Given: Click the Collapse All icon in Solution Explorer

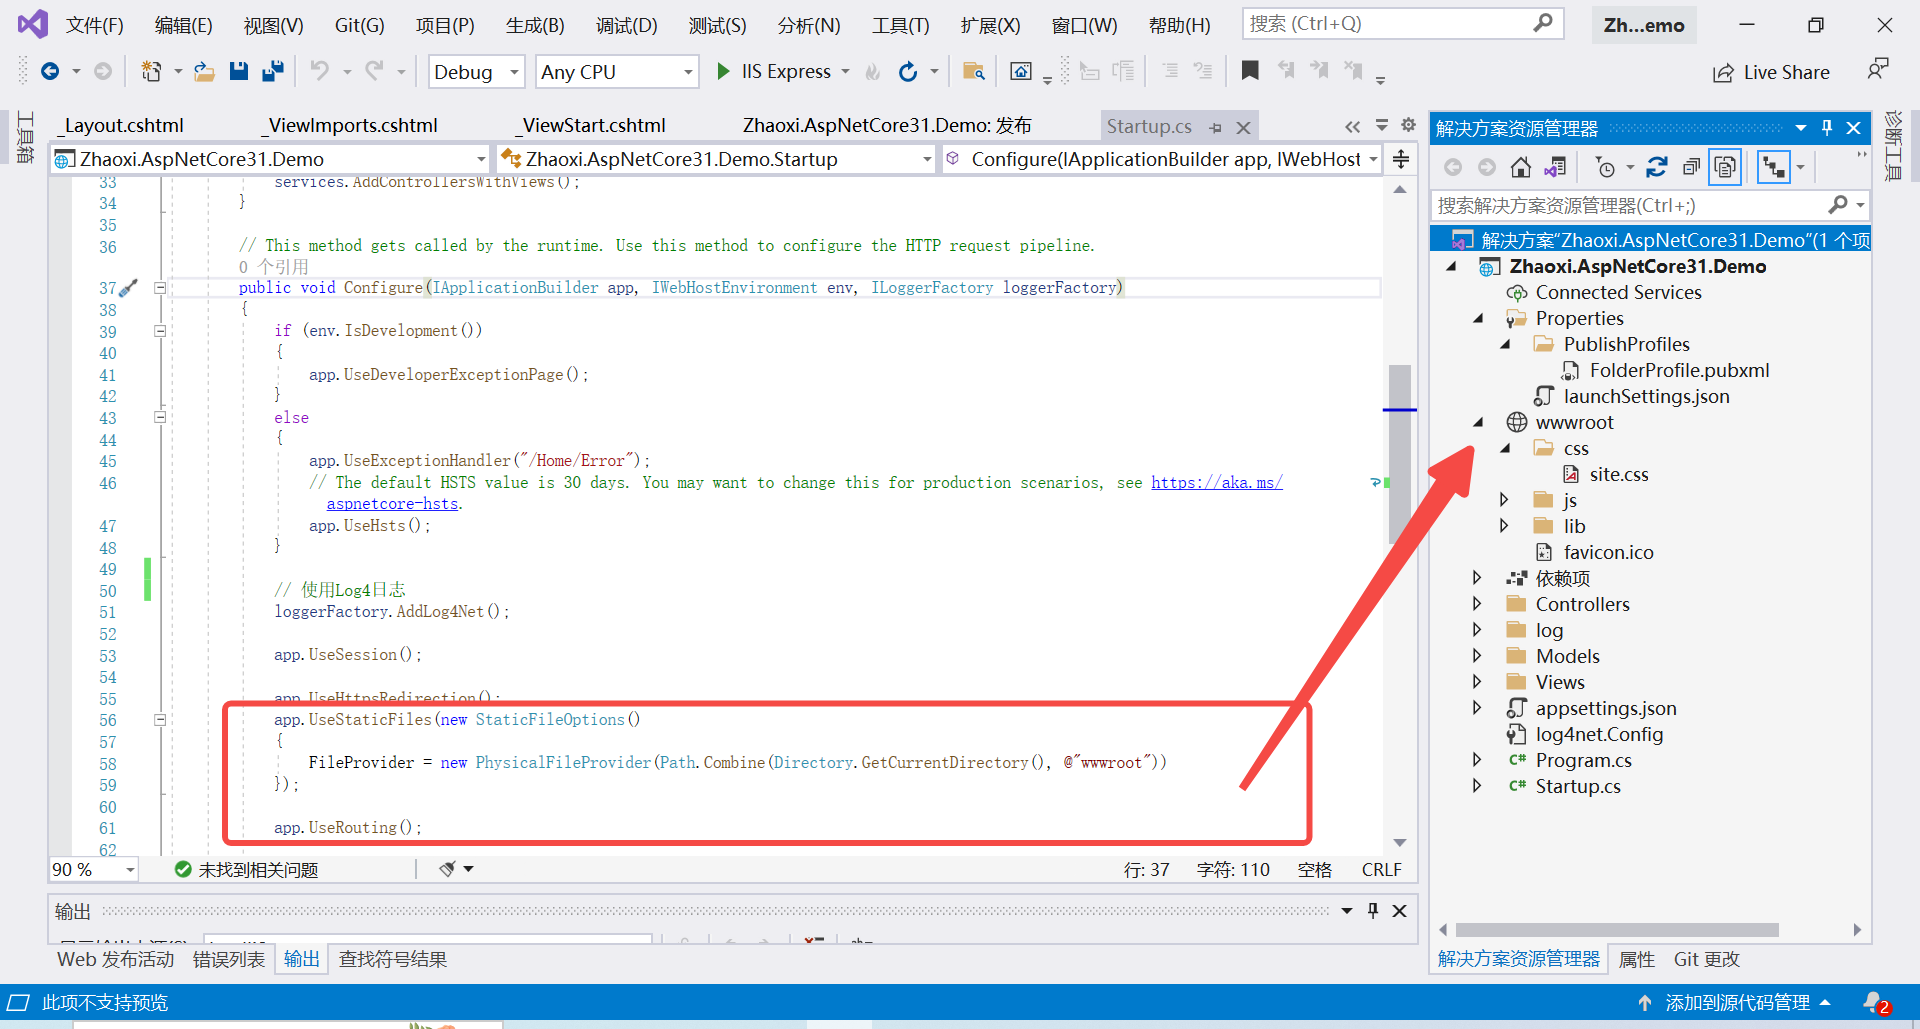Looking at the screenshot, I should tap(1691, 167).
